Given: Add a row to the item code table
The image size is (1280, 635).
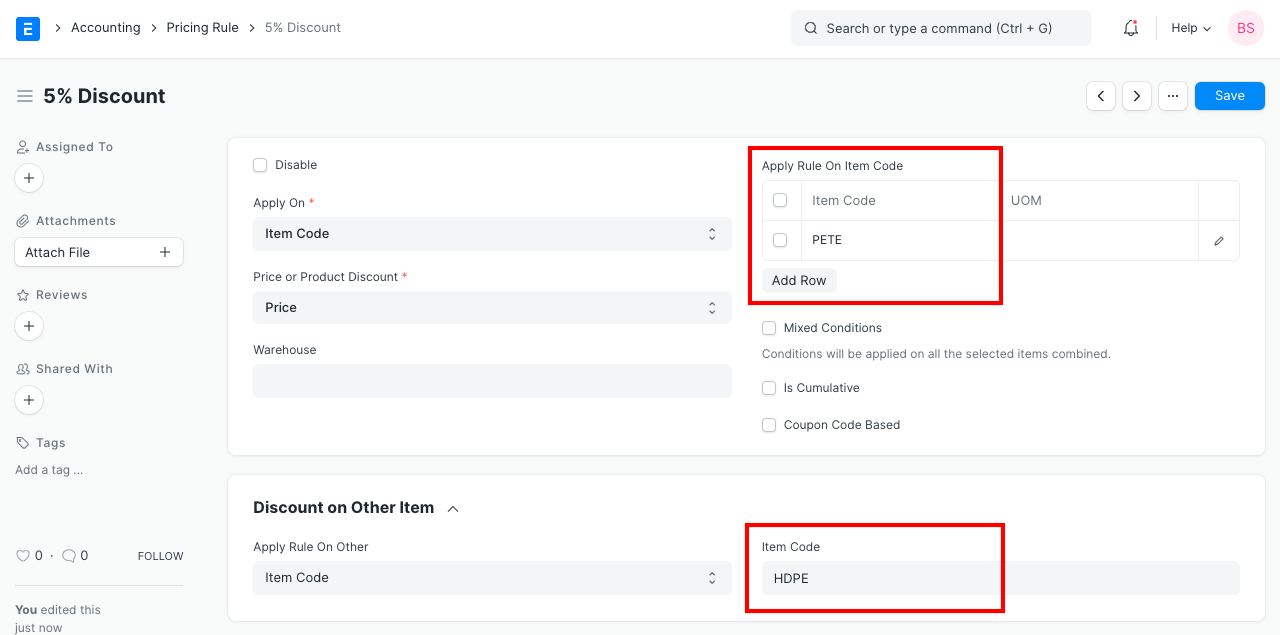Looking at the screenshot, I should 798,280.
